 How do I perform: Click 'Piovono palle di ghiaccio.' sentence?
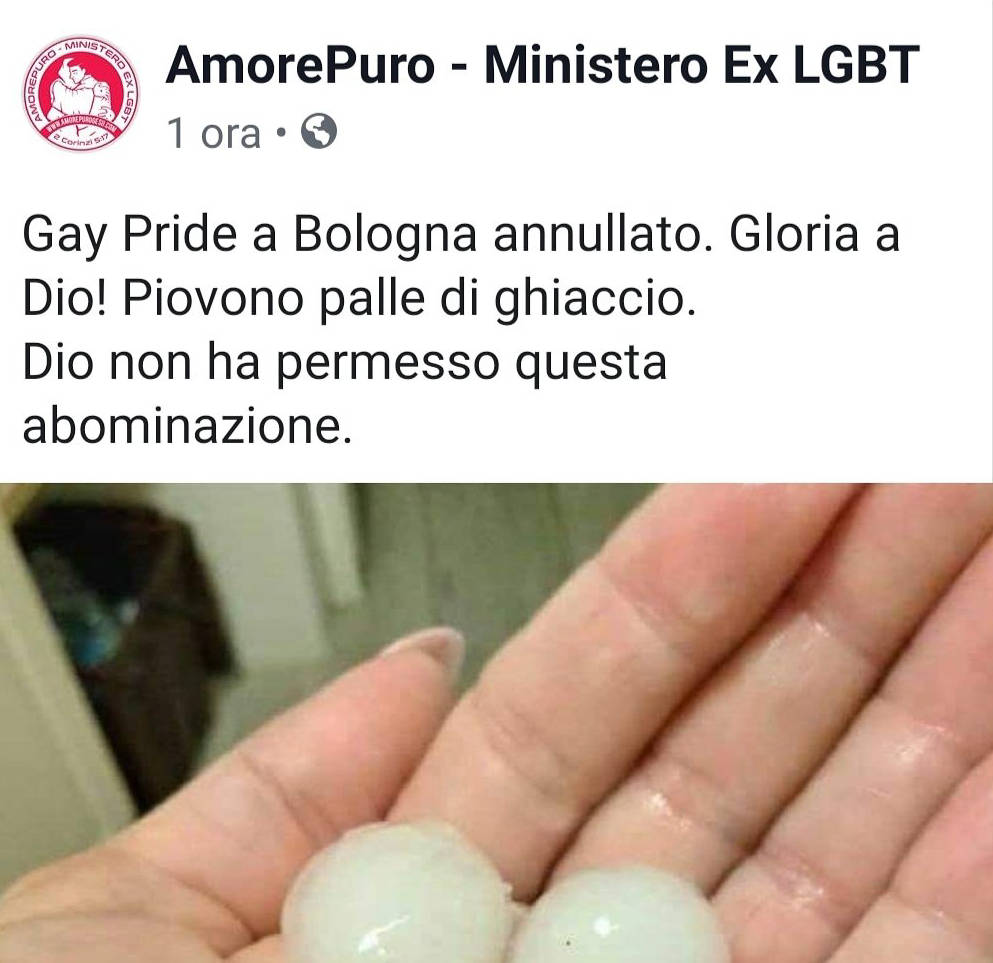[x=409, y=299]
